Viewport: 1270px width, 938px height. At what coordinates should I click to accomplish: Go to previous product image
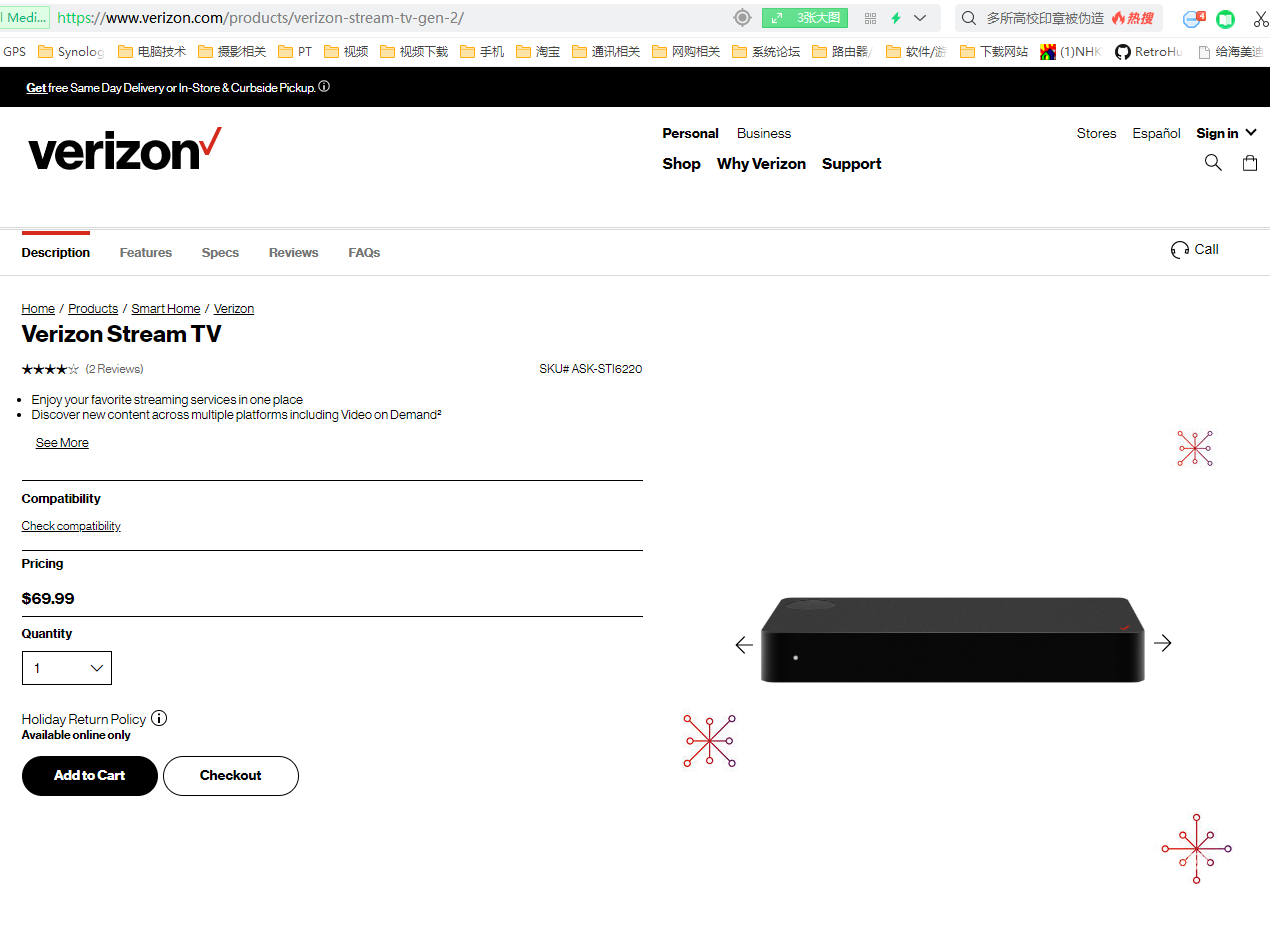point(744,645)
